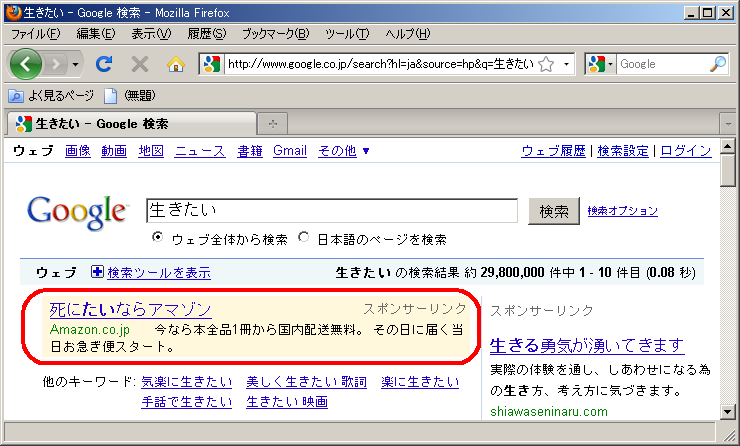The width and height of the screenshot is (740, 446).
Task: Open the 検索オプション link
Action: point(622,211)
